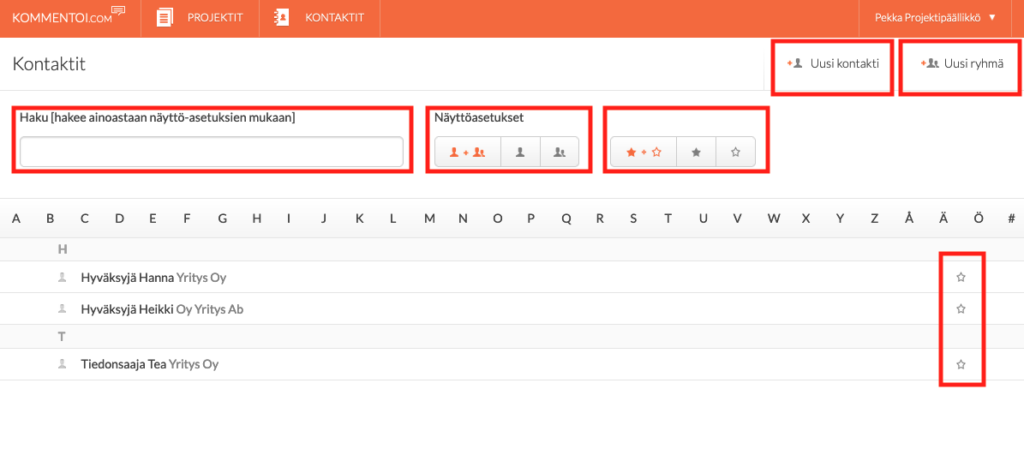The image size is (1024, 461).
Task: Jump to letter K in alphabet index
Action: (359, 219)
